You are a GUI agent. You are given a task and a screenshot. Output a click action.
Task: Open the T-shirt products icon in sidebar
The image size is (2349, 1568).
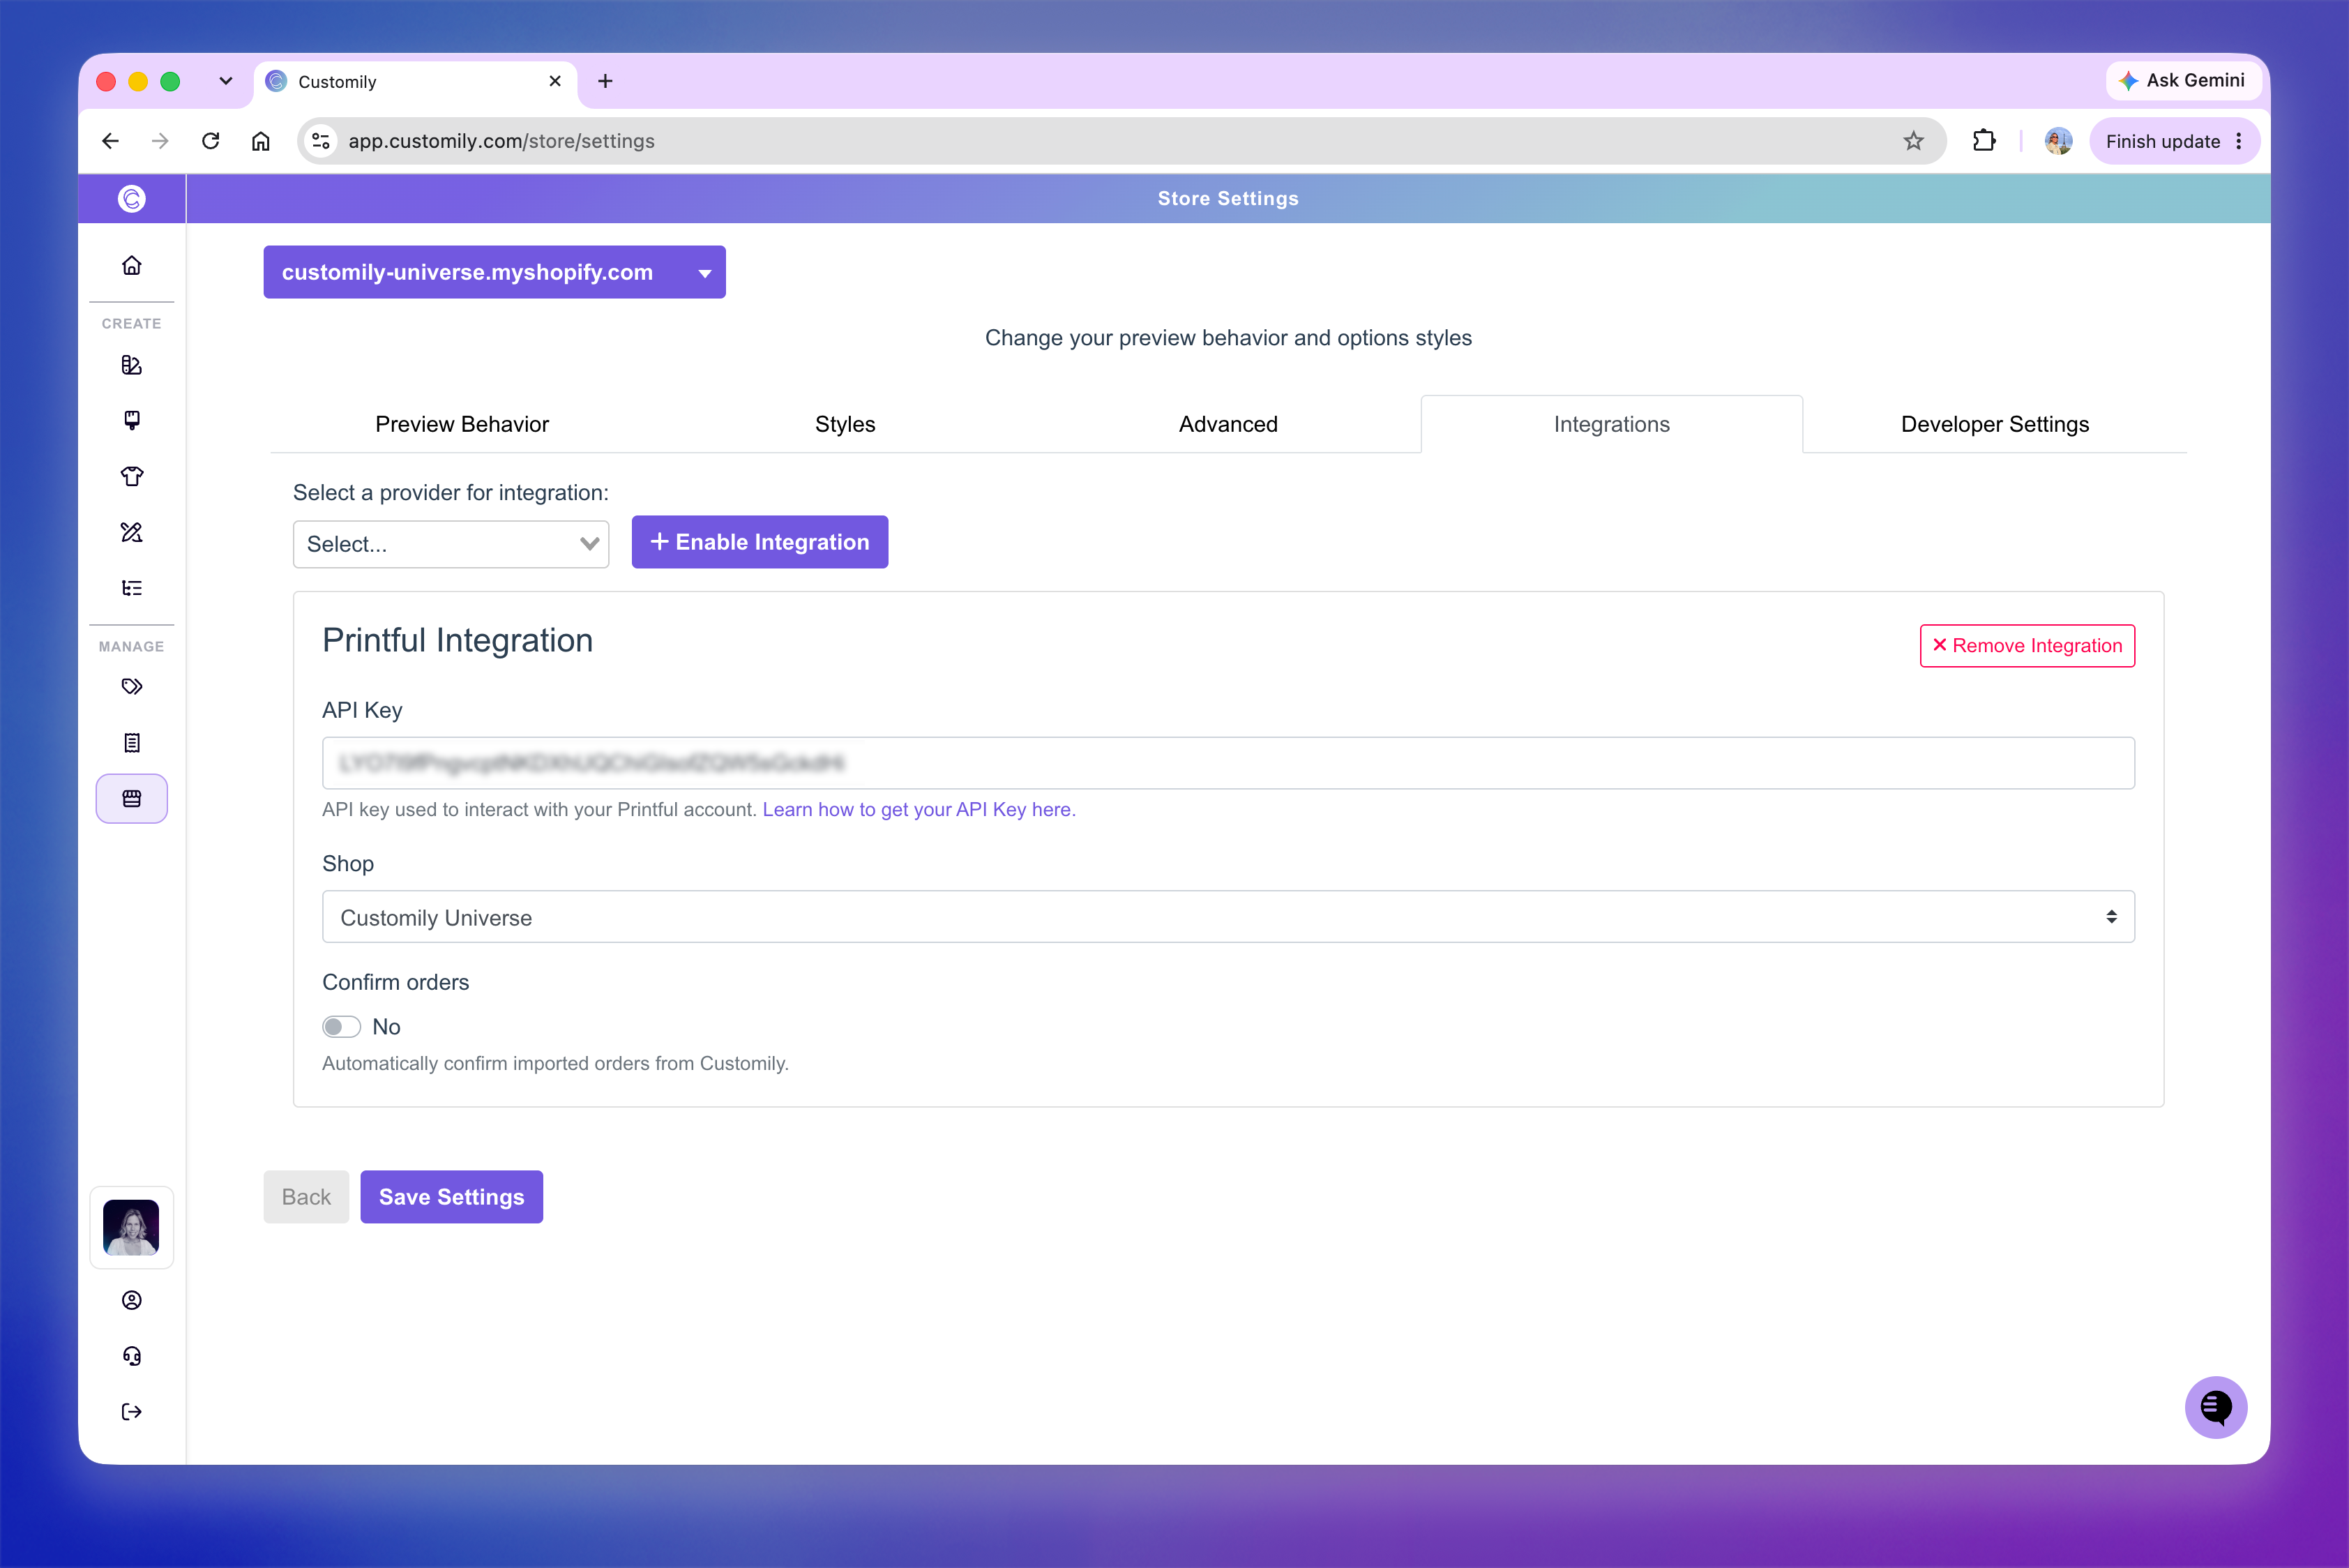tap(132, 476)
